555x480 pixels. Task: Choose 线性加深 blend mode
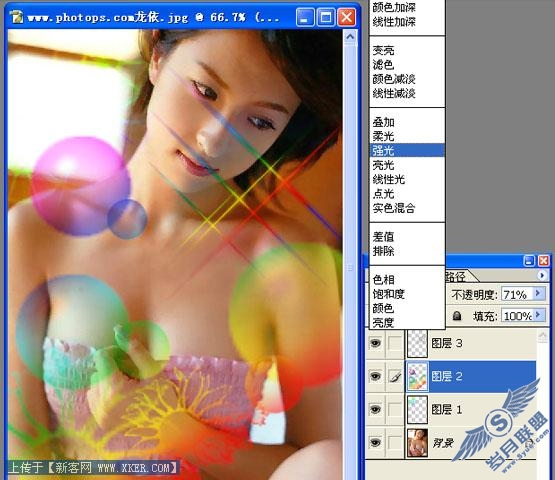[x=394, y=22]
